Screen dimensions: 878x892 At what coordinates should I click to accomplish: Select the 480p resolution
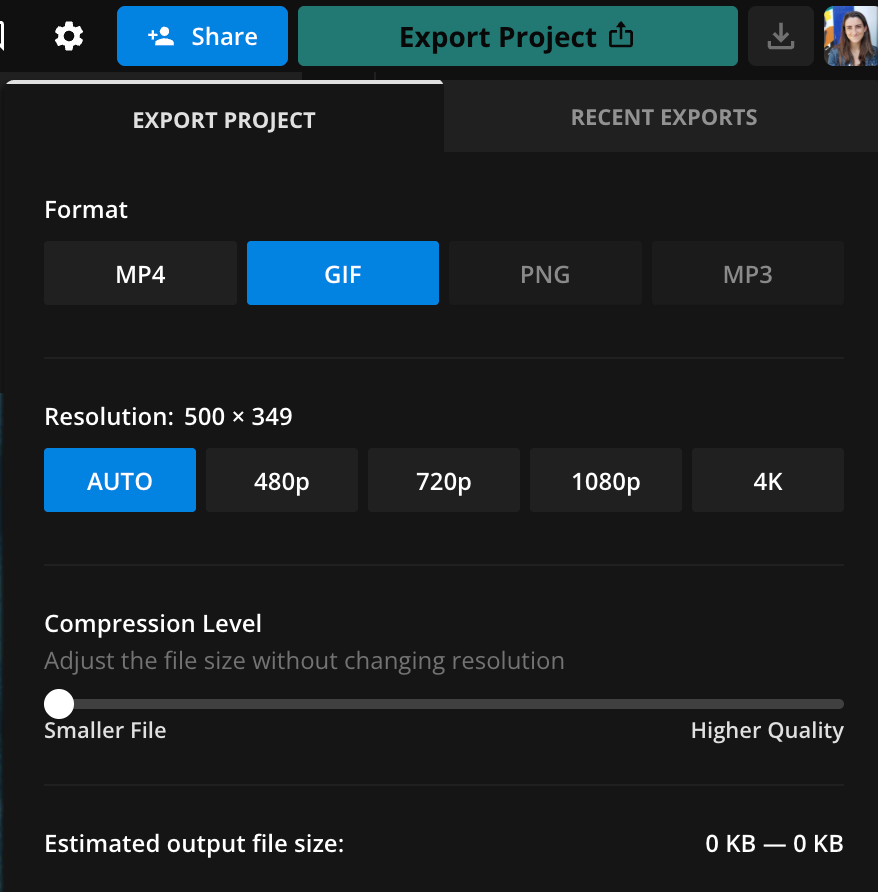282,481
